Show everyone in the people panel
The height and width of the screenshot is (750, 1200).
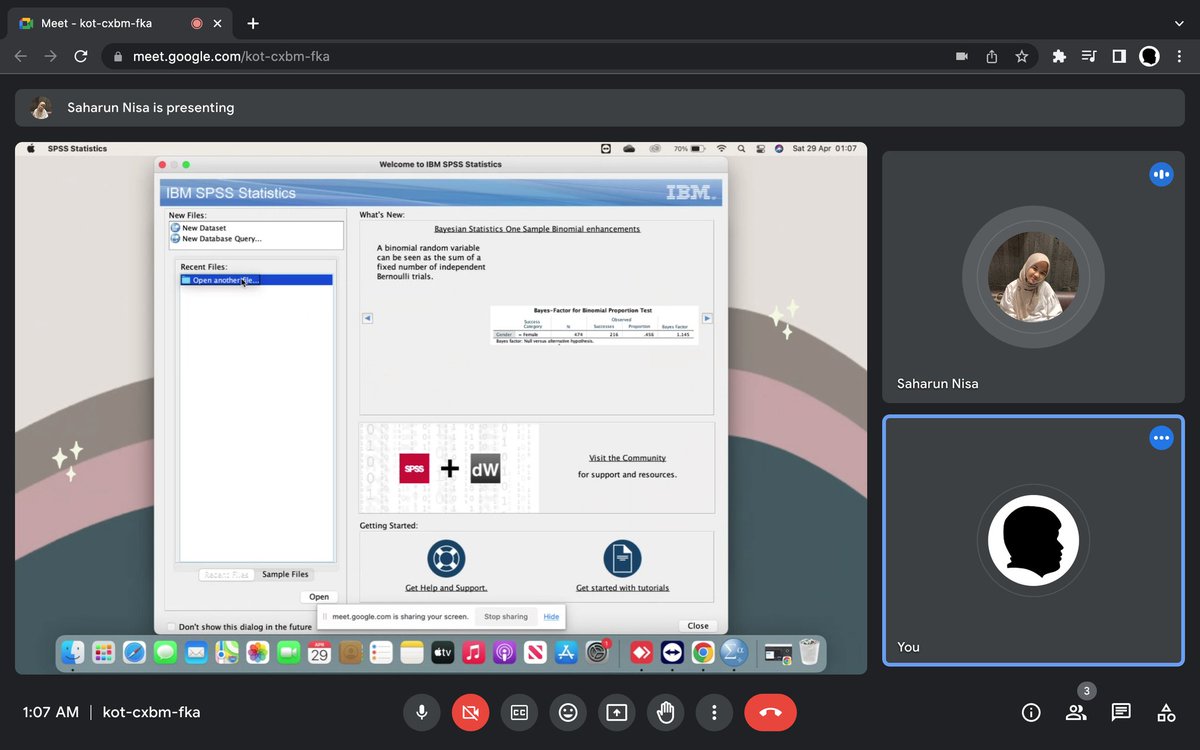pyautogui.click(x=1076, y=712)
